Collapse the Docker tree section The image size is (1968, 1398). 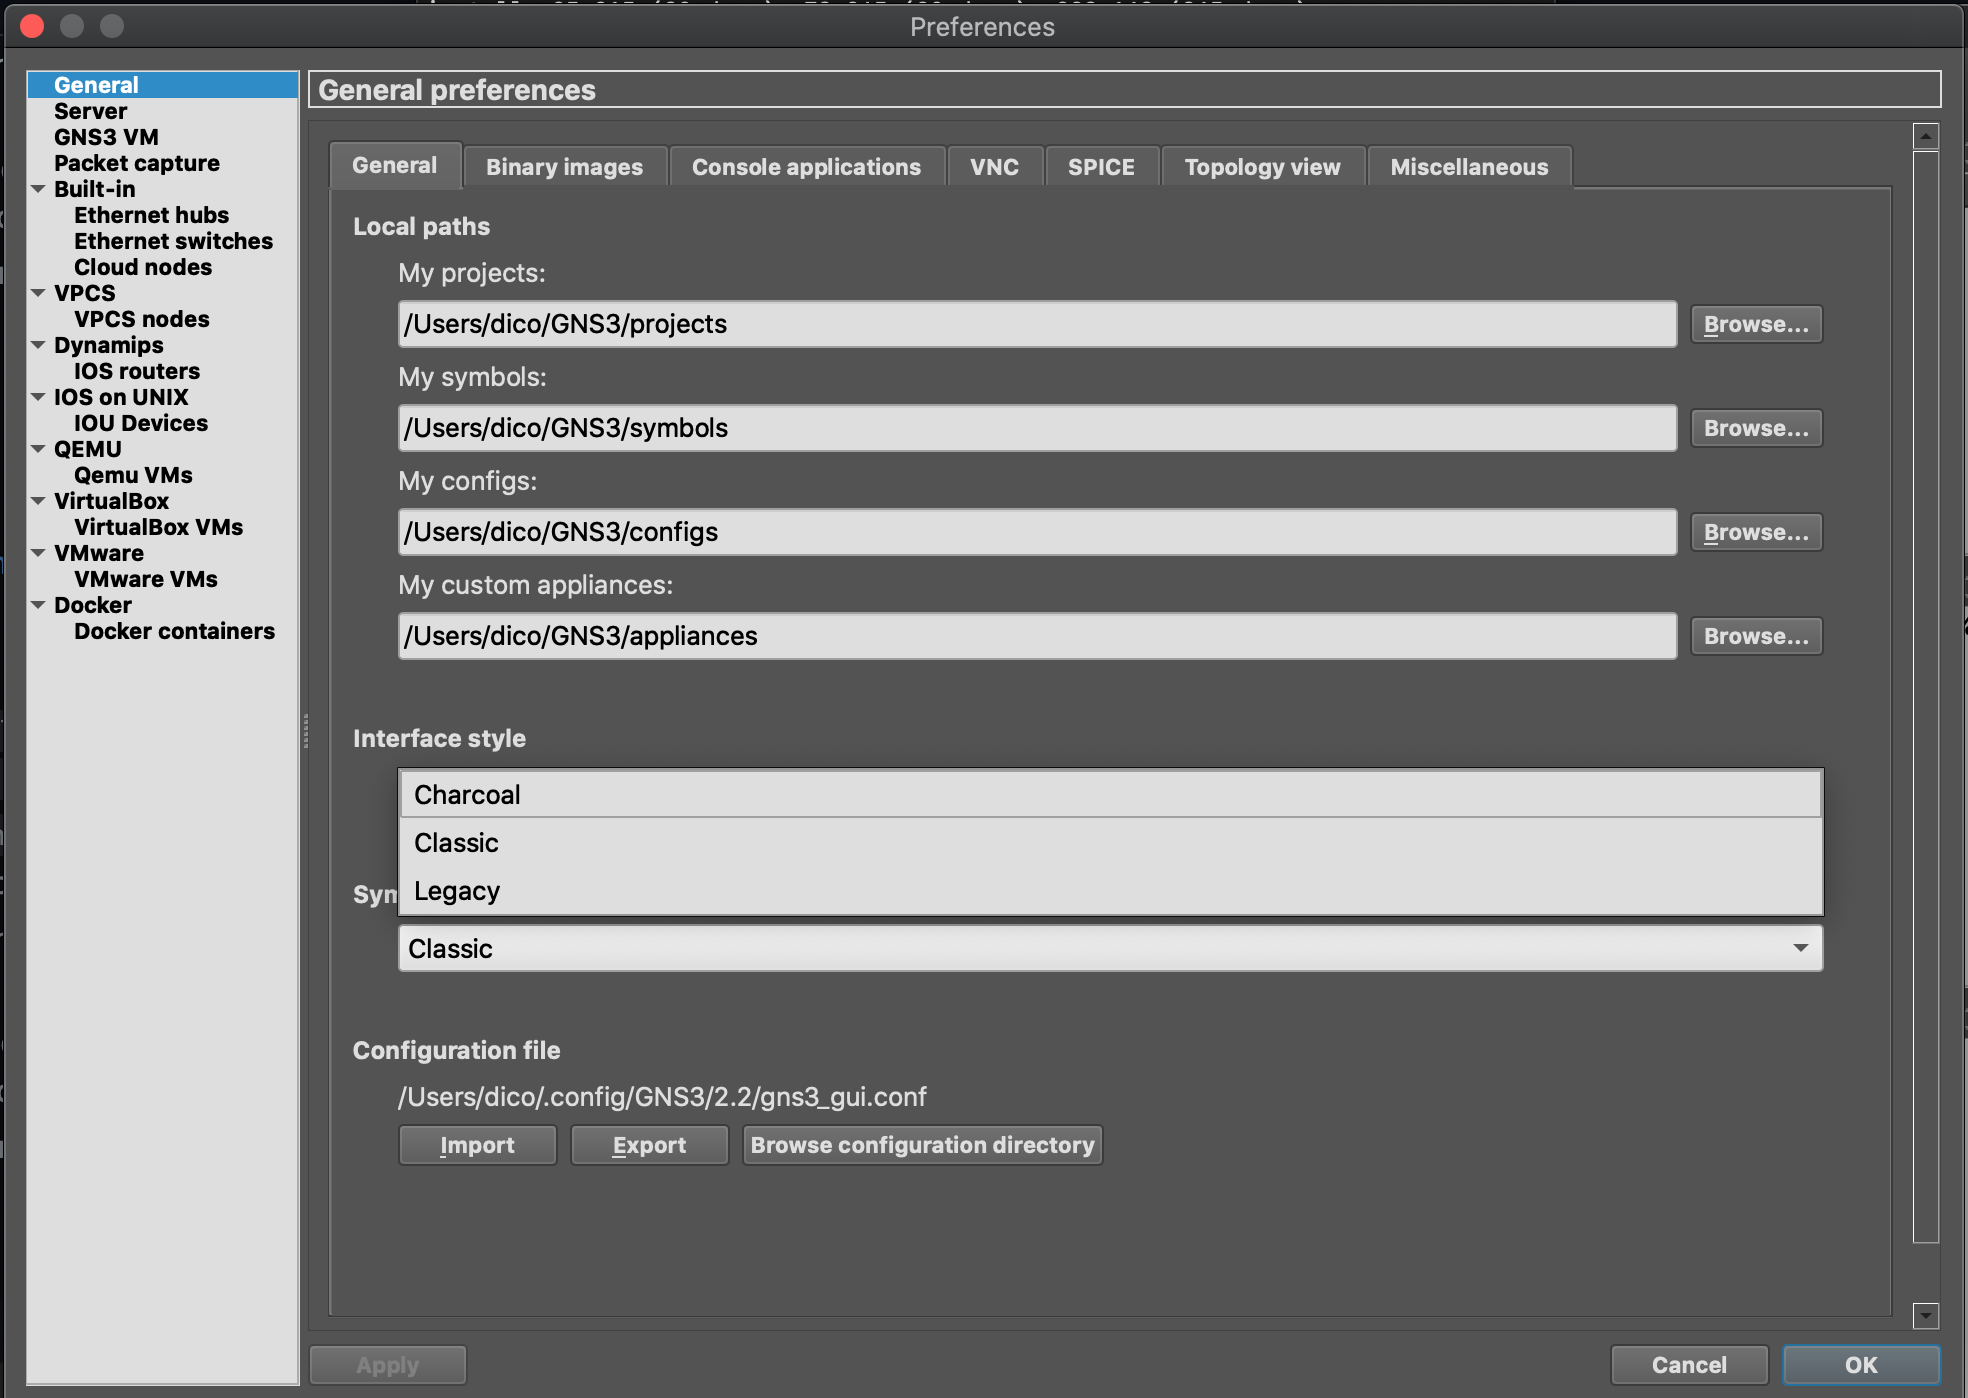point(39,605)
